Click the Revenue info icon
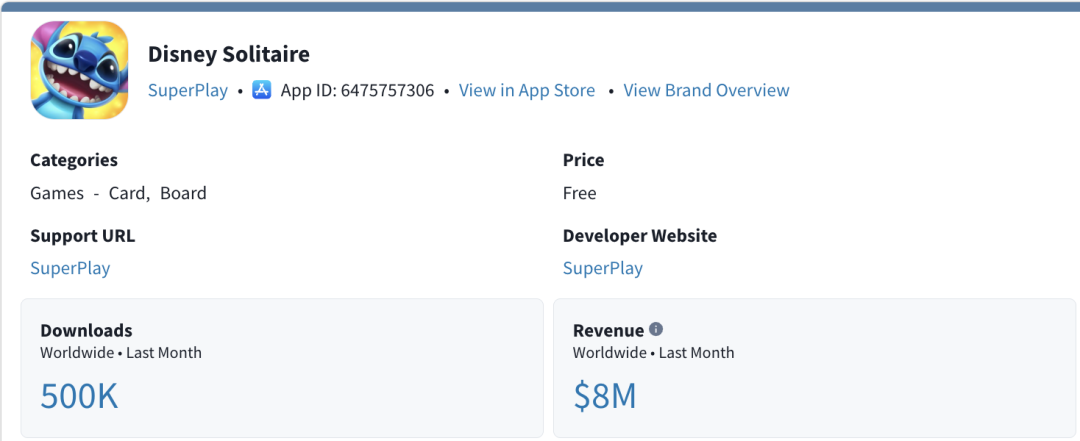 656,329
